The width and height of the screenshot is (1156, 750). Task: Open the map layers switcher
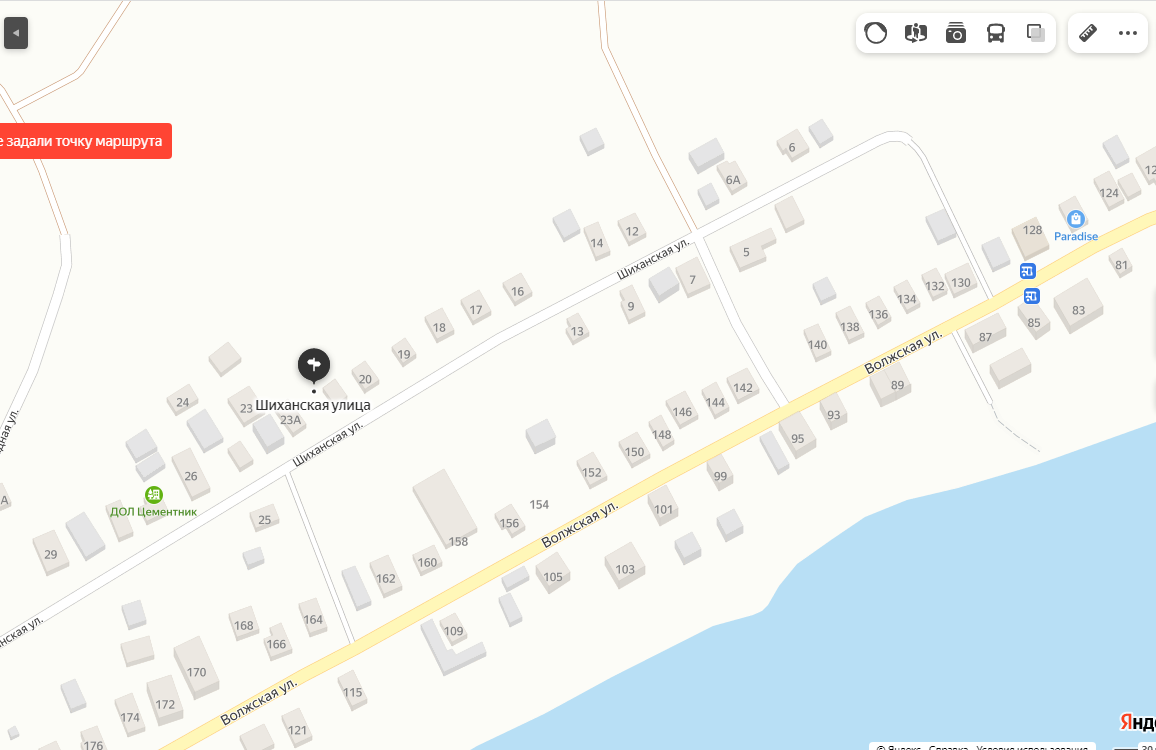(x=1036, y=33)
